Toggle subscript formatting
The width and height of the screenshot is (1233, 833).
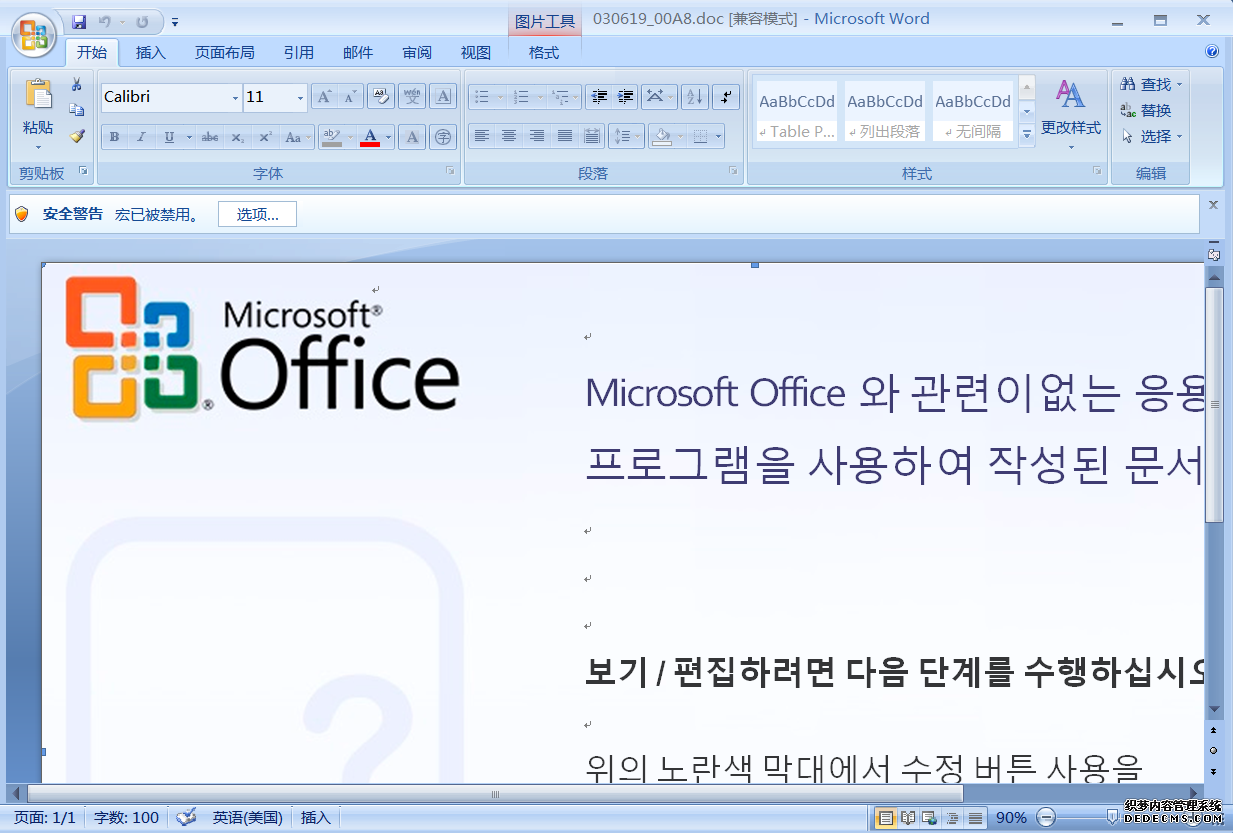click(237, 137)
